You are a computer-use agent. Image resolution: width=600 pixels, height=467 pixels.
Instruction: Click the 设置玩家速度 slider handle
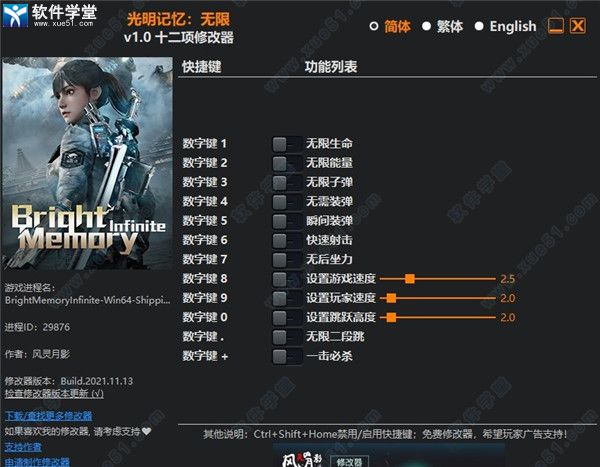point(391,298)
